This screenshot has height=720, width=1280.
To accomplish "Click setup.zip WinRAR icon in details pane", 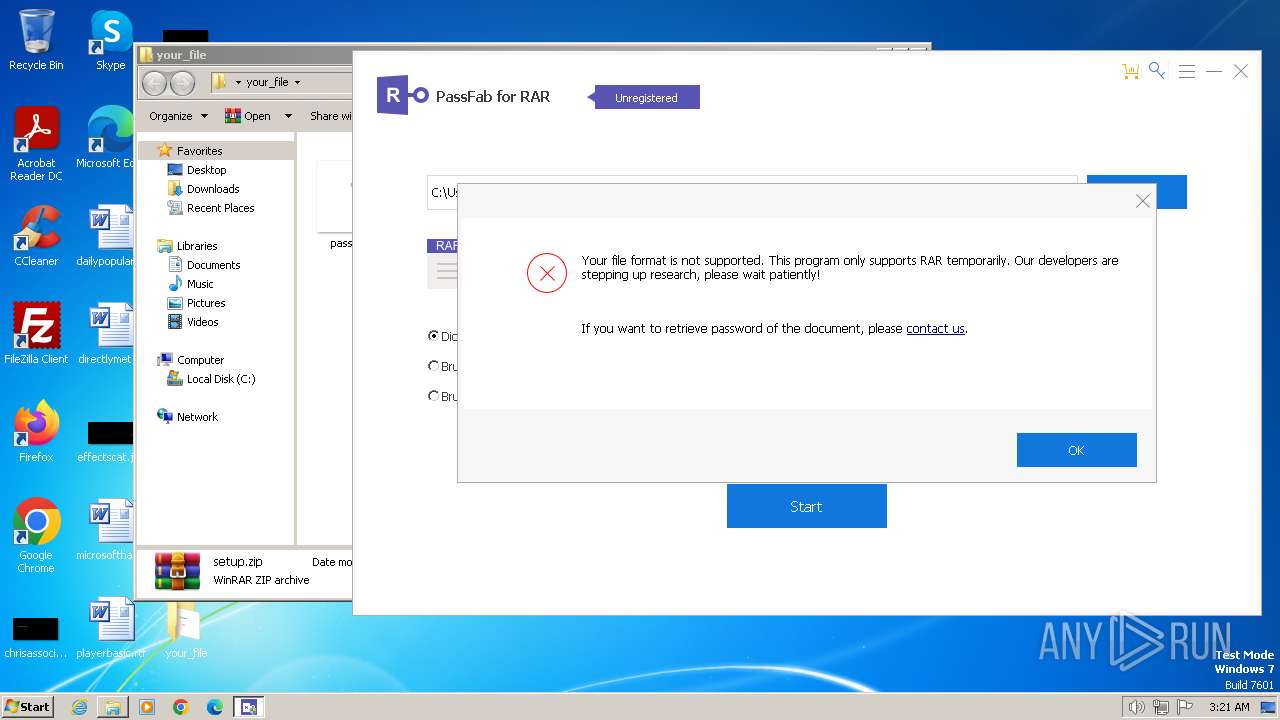I will [x=177, y=570].
